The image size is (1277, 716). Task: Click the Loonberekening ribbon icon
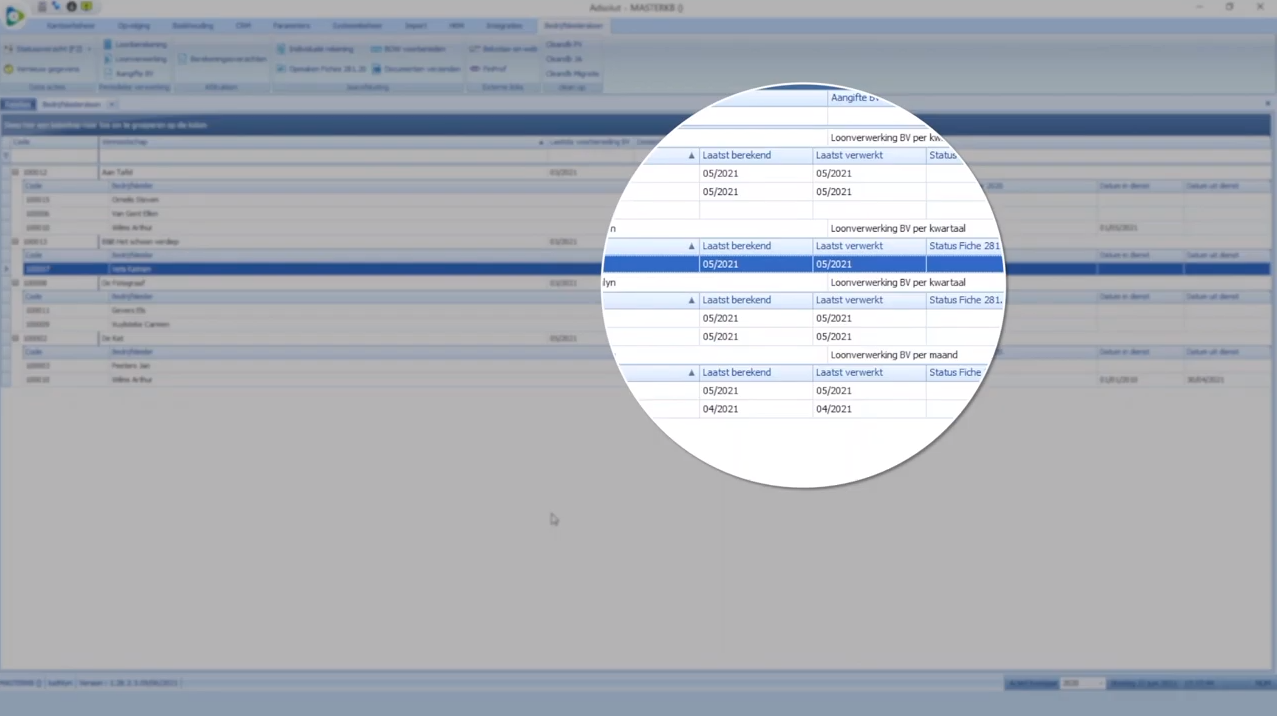tap(108, 45)
